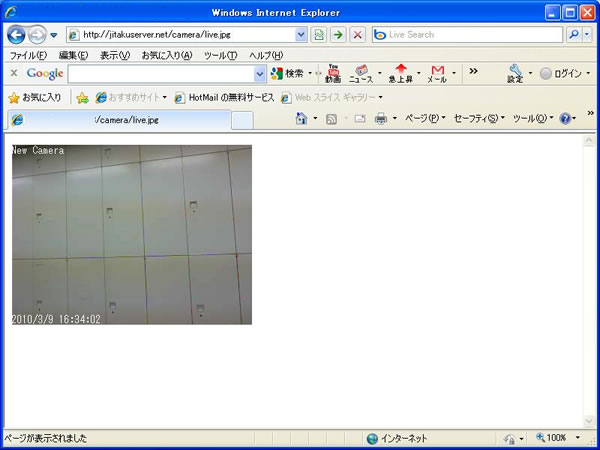Open the お気に入り(A) menu
This screenshot has height=450, width=600.
pyautogui.click(x=167, y=55)
